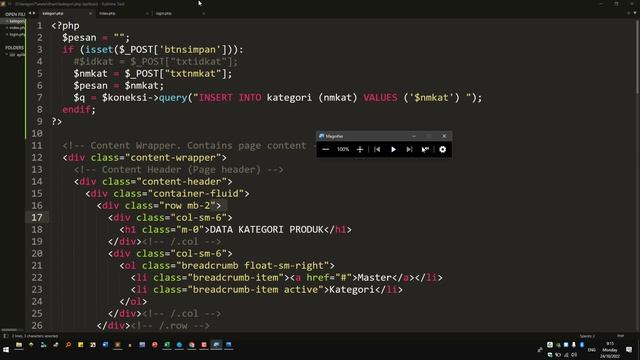Open the Windows Start menu
Screen dimensions: 640x360
[6, 350]
